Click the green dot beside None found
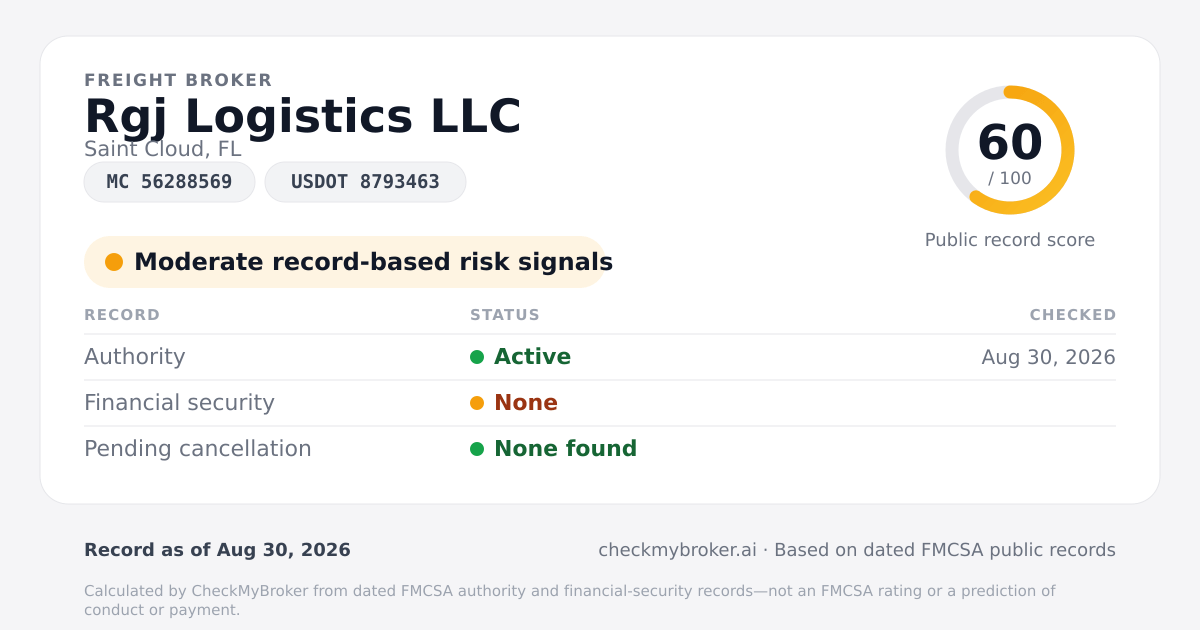The height and width of the screenshot is (630, 1200). (477, 449)
